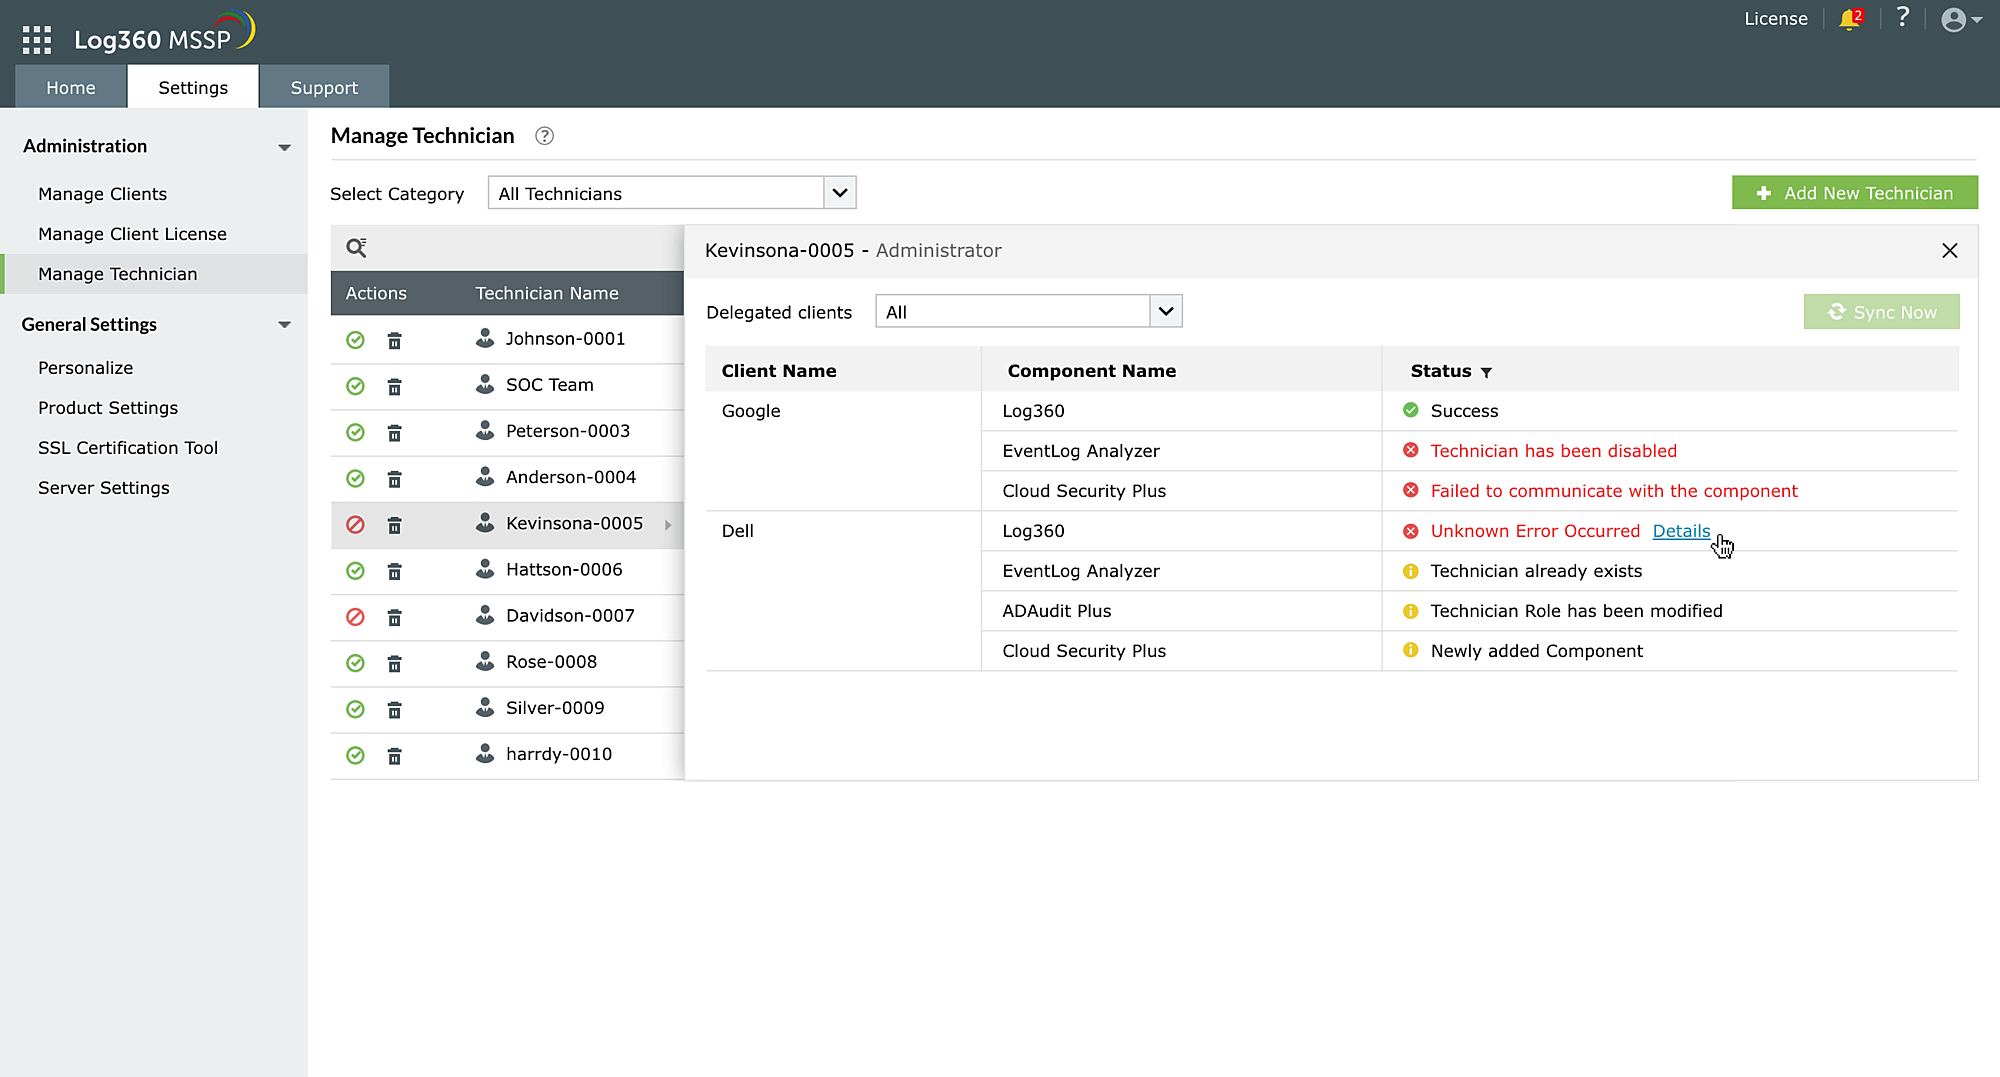The image size is (2000, 1077).
Task: Go to the Home tab
Action: 71,87
